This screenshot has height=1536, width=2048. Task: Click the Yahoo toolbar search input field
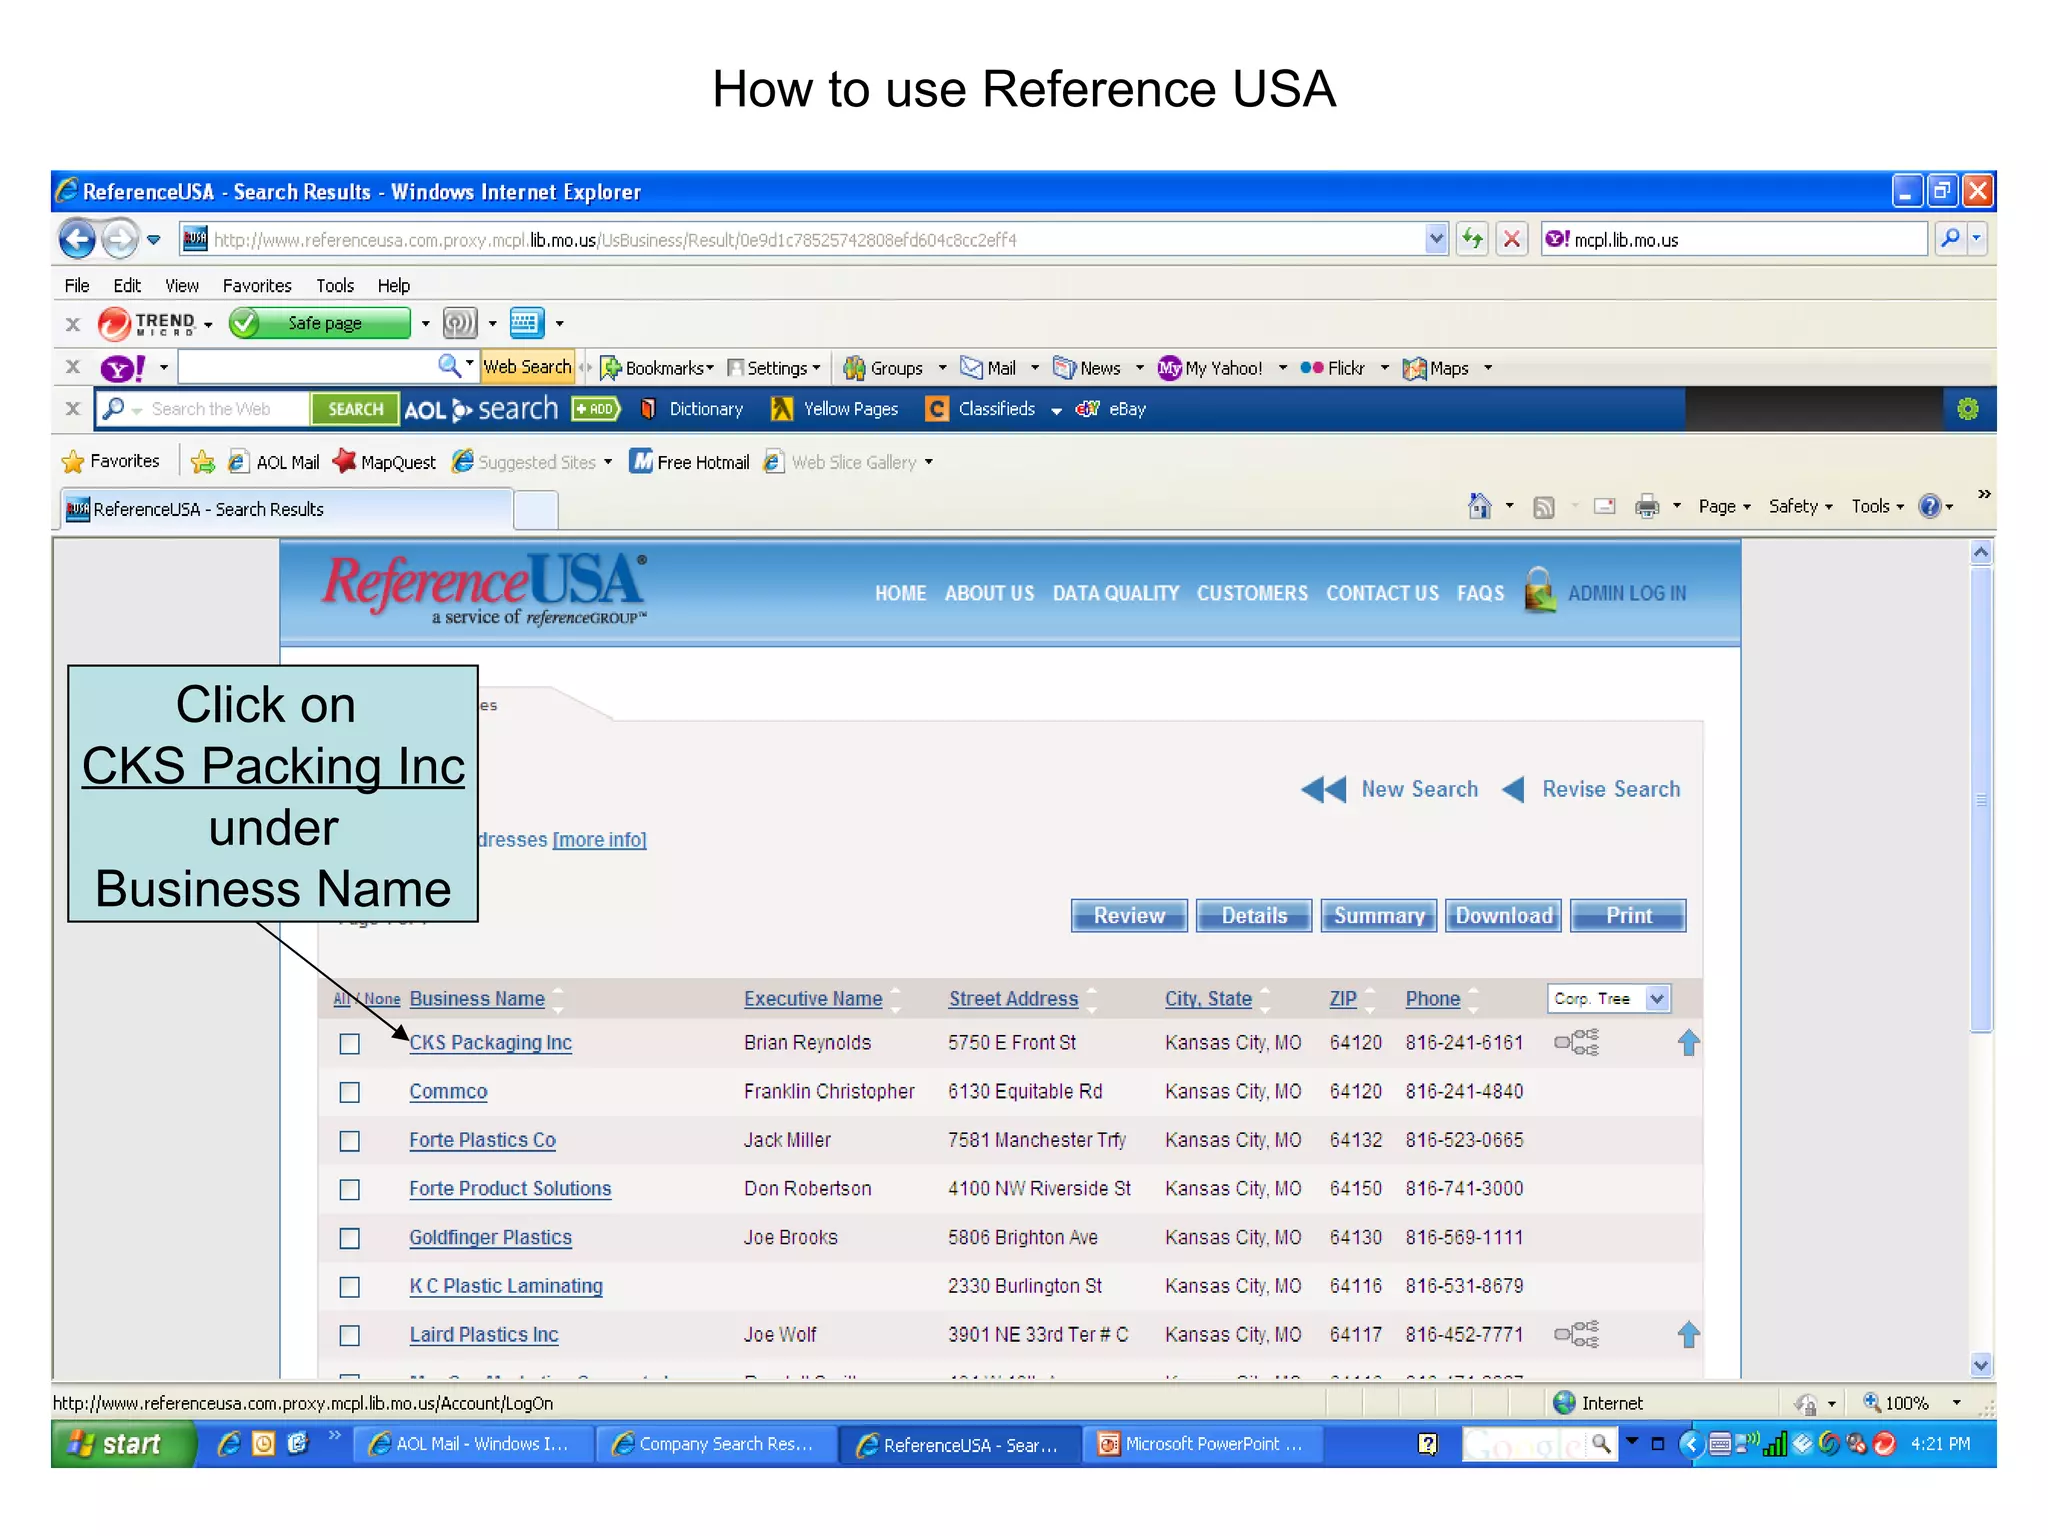(308, 367)
